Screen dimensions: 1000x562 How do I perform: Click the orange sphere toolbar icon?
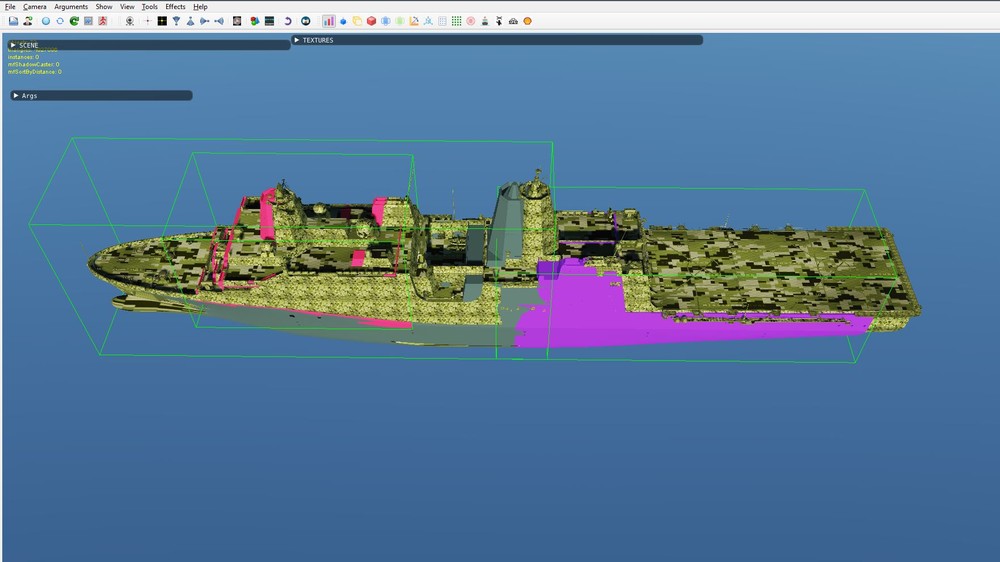pyautogui.click(x=527, y=21)
